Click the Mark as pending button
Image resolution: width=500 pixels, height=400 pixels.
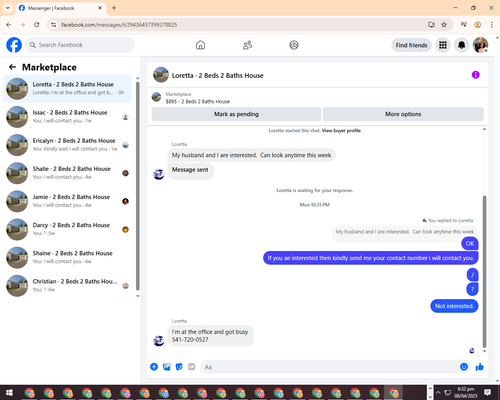[236, 114]
